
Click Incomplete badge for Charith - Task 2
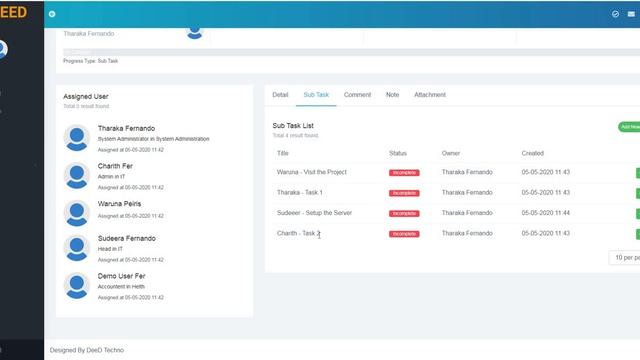click(404, 234)
